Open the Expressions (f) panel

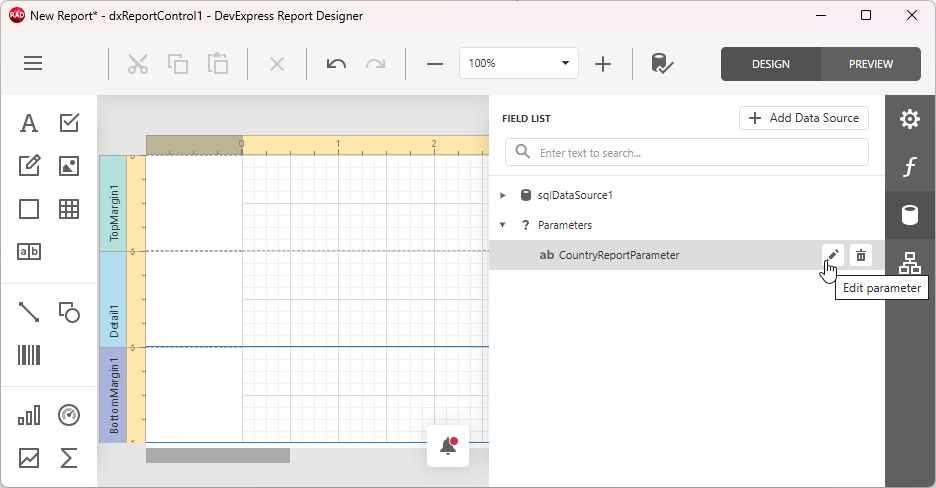[x=910, y=167]
